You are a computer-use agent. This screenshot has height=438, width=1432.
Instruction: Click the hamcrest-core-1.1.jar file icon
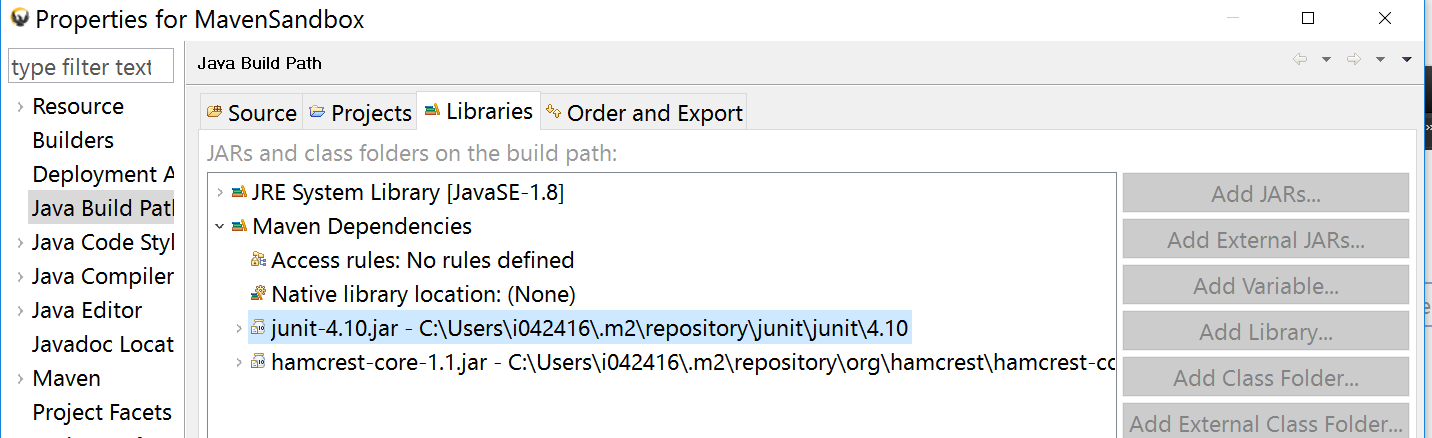pos(258,362)
